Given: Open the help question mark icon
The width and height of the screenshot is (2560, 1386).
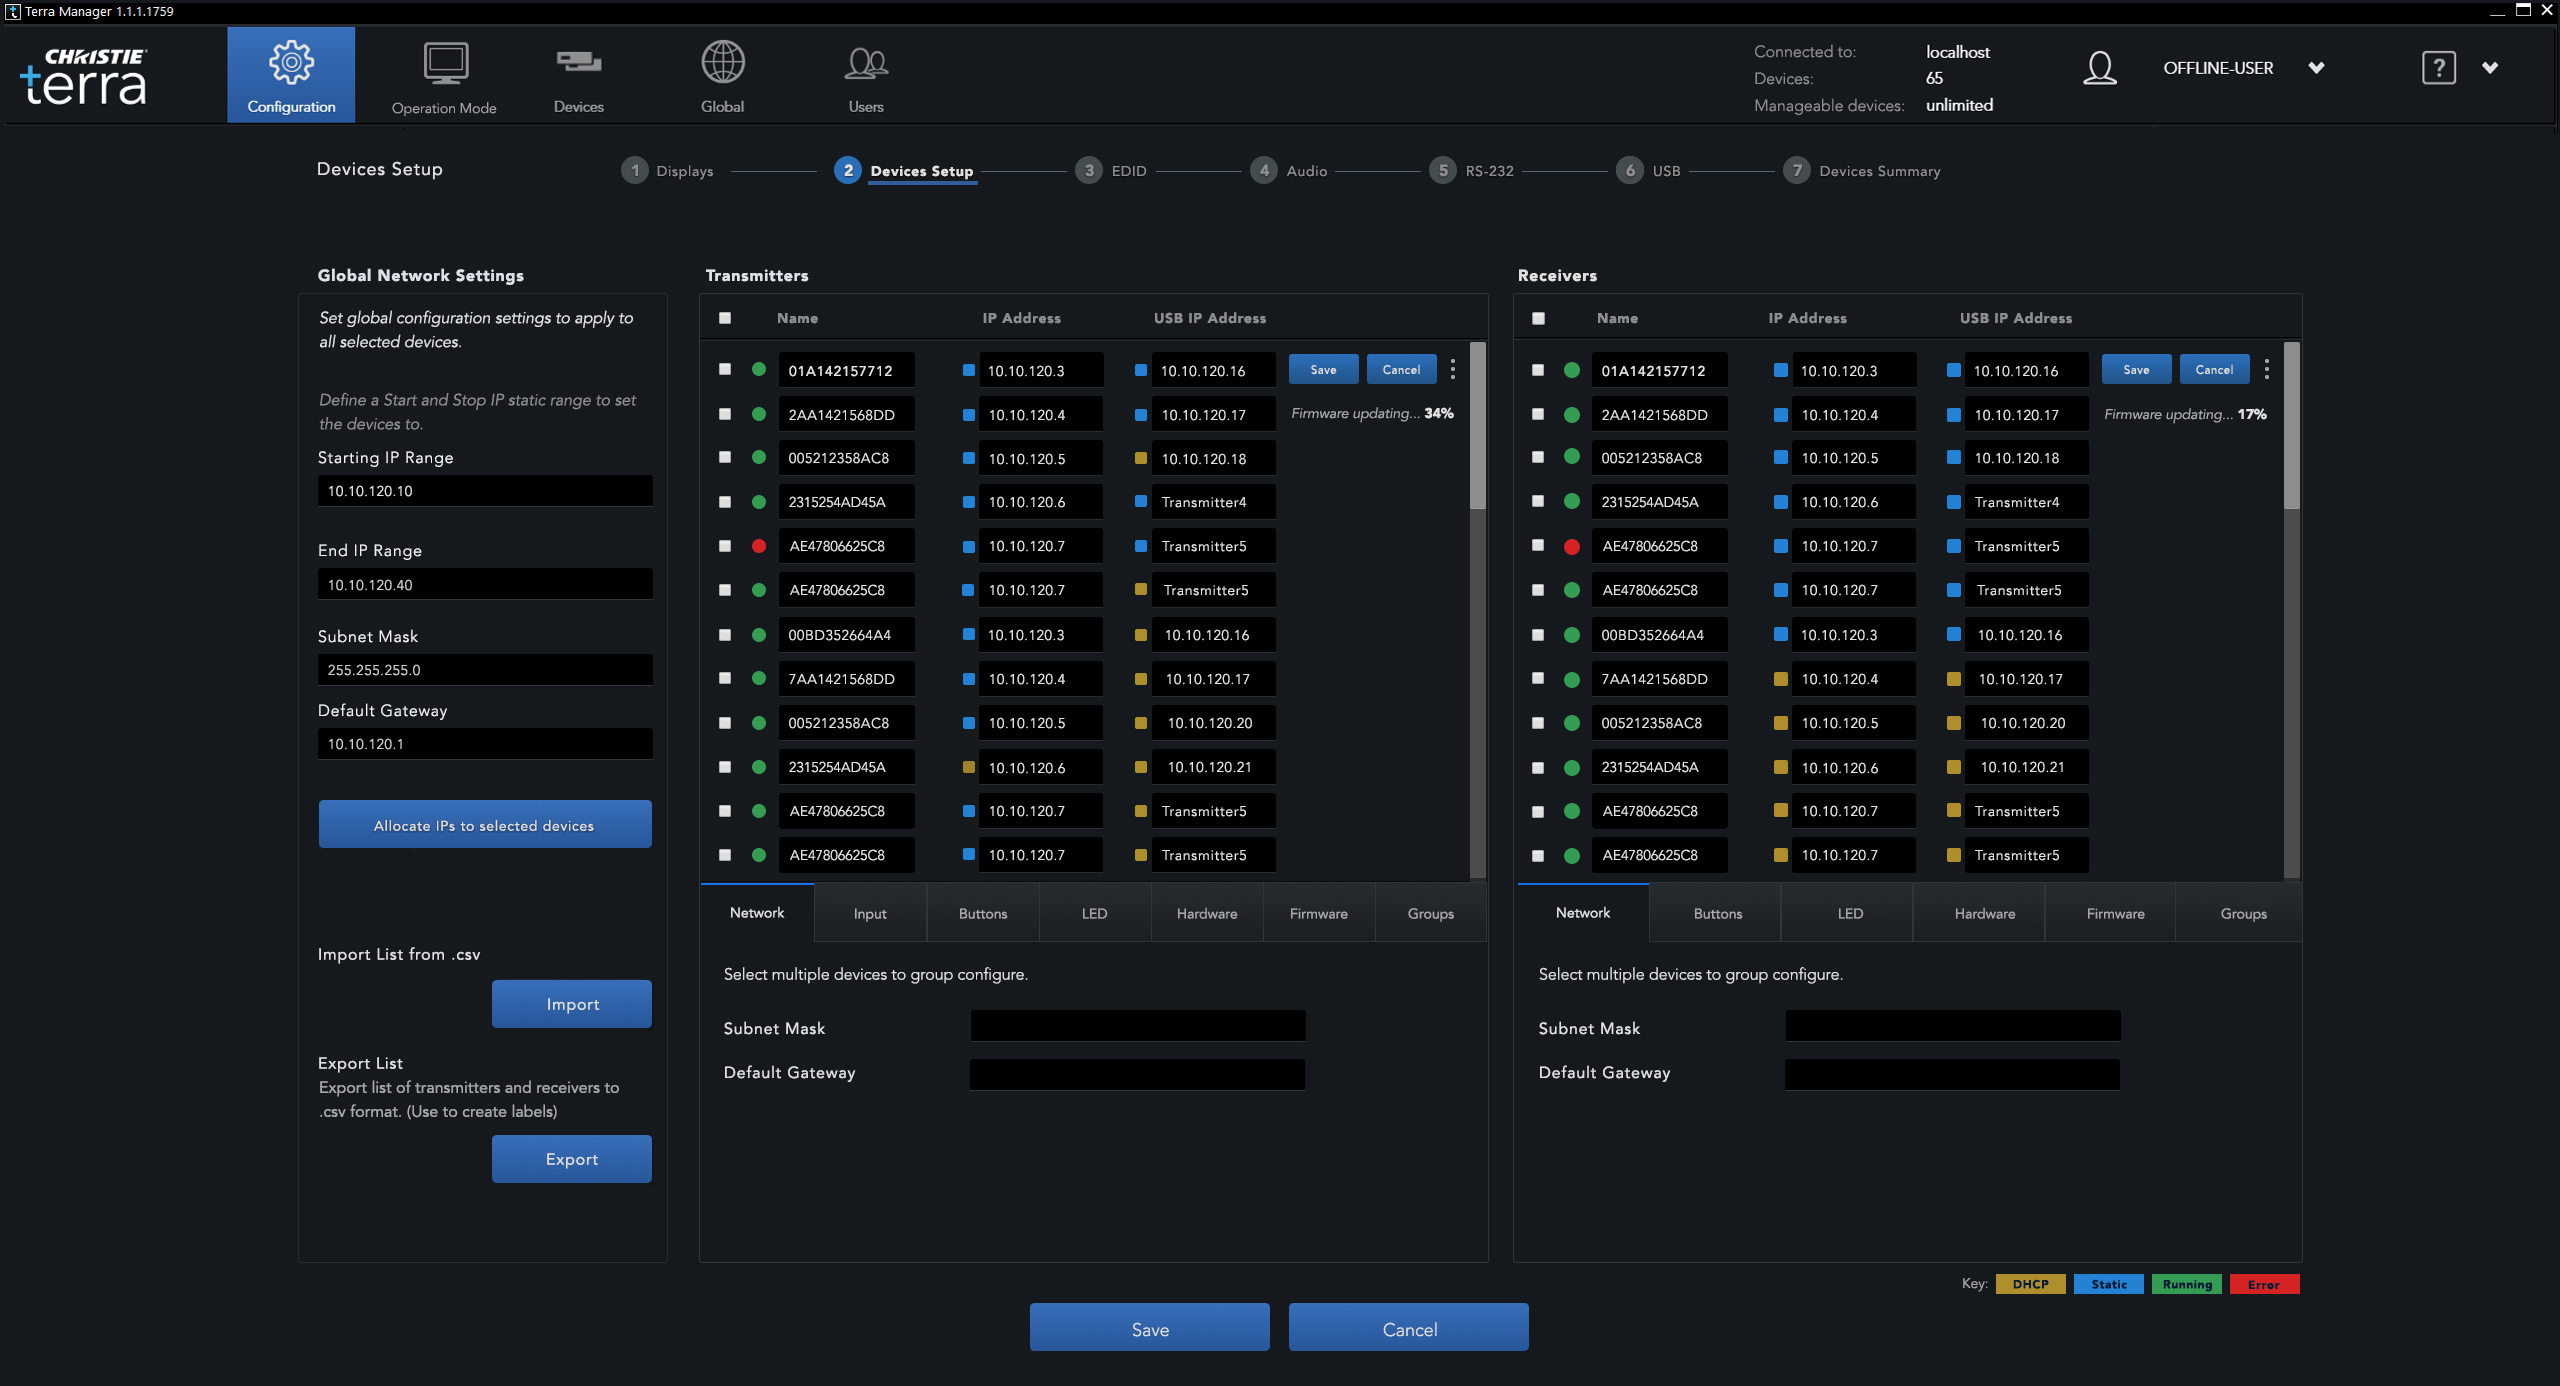Looking at the screenshot, I should (2438, 68).
